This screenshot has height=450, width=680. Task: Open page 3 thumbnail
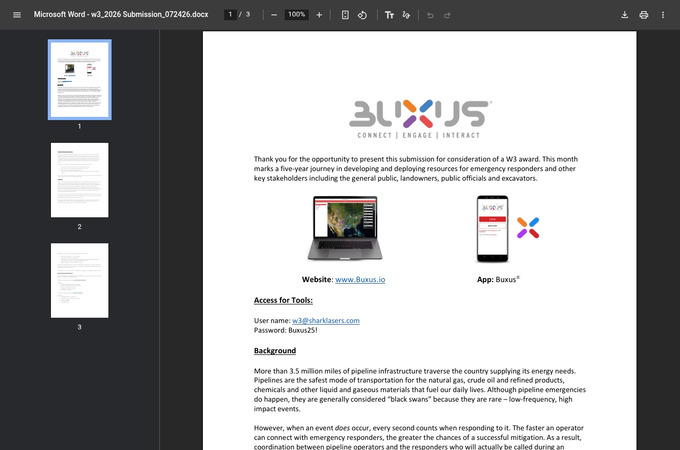pyautogui.click(x=79, y=280)
